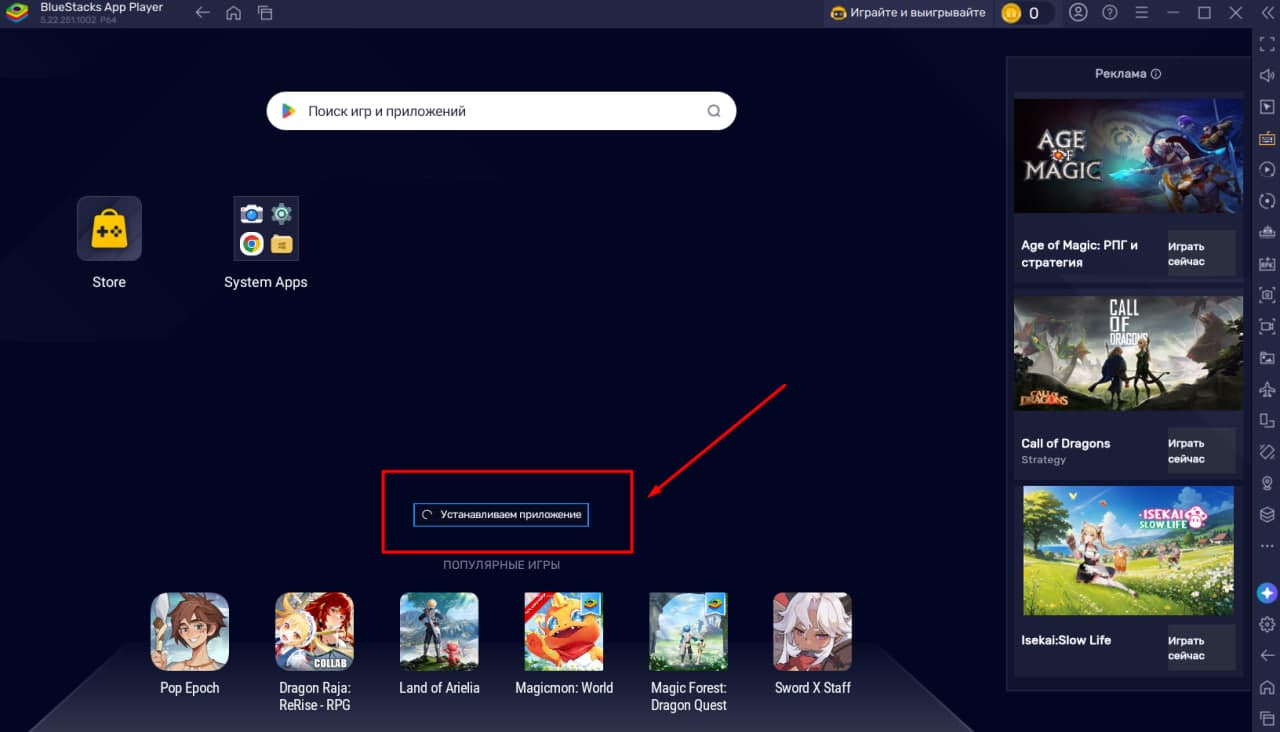Open the hamburger menu in title bar

click(1142, 13)
